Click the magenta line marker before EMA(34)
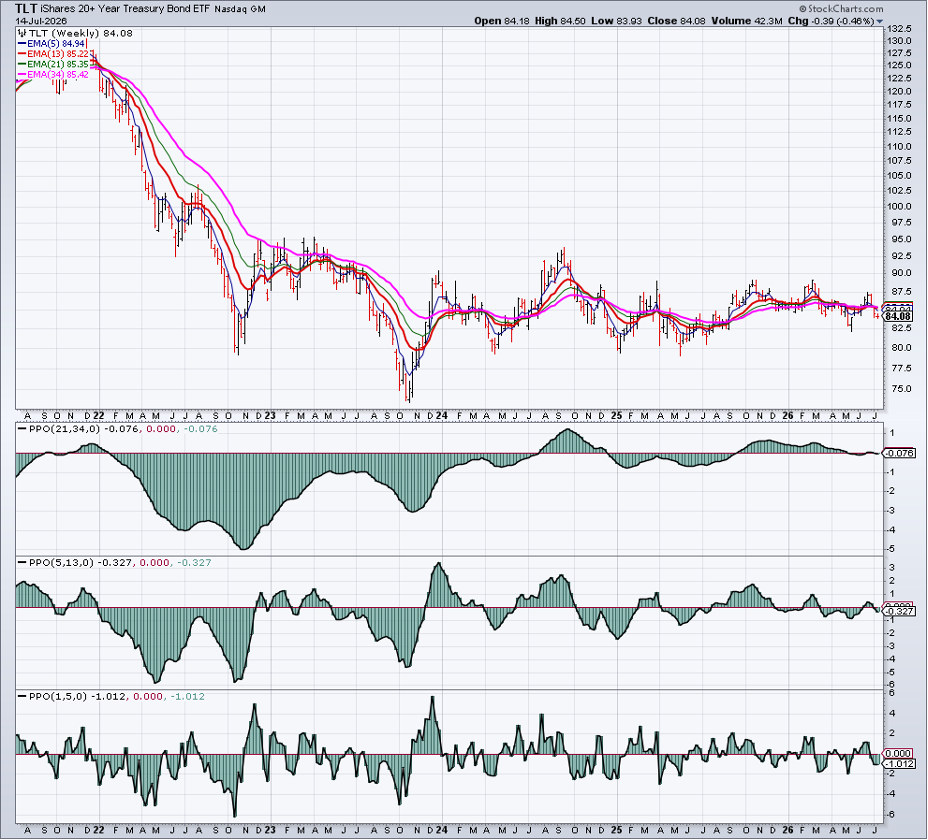928x840 pixels. tap(22, 74)
